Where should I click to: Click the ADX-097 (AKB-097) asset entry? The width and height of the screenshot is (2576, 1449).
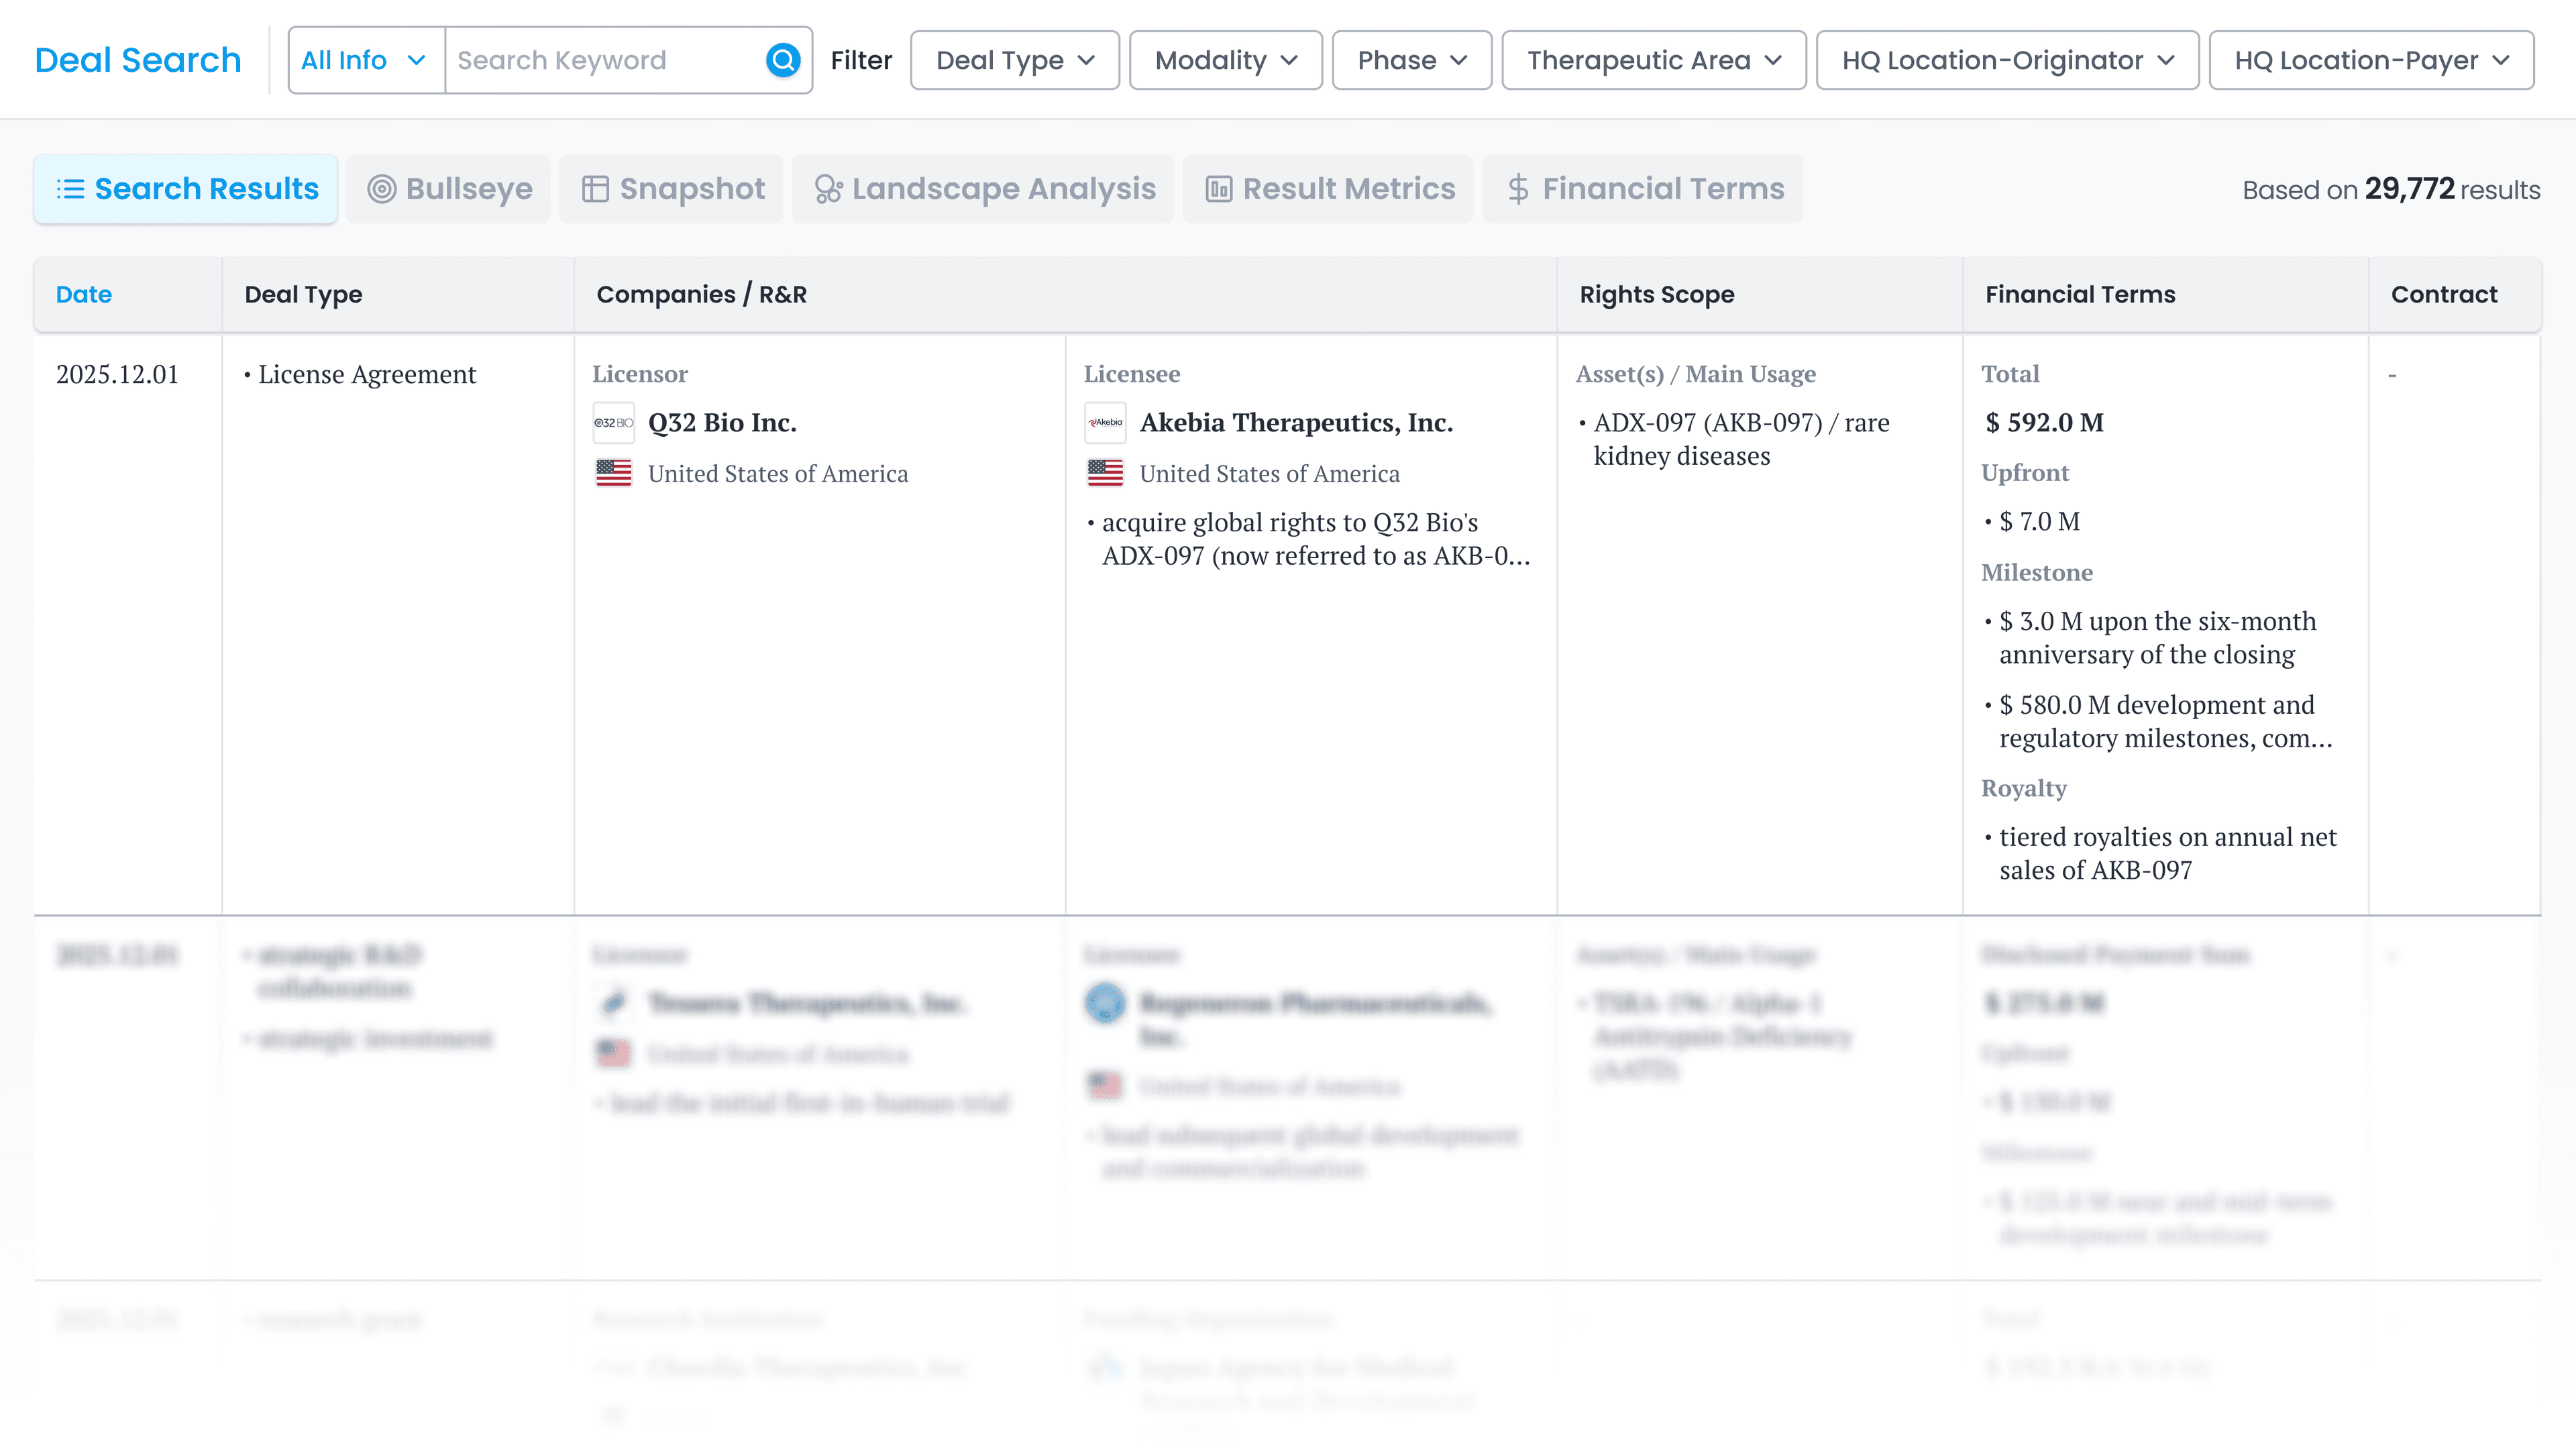1741,439
